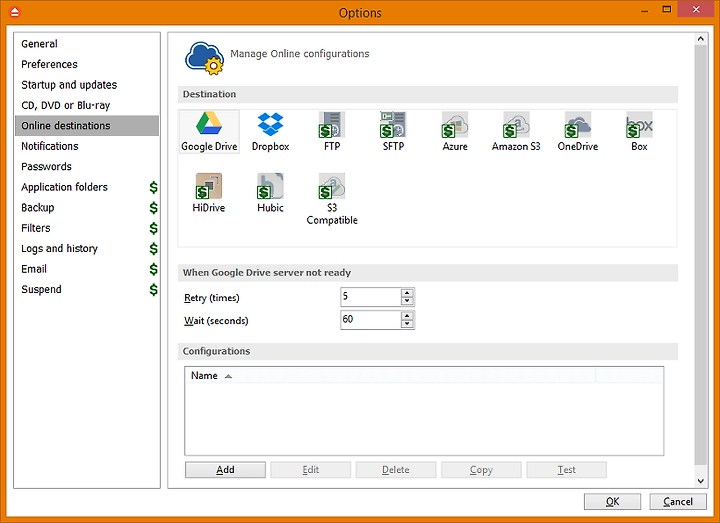Image resolution: width=720 pixels, height=523 pixels.
Task: Pick the OneDrive destination icon
Action: pyautogui.click(x=578, y=131)
